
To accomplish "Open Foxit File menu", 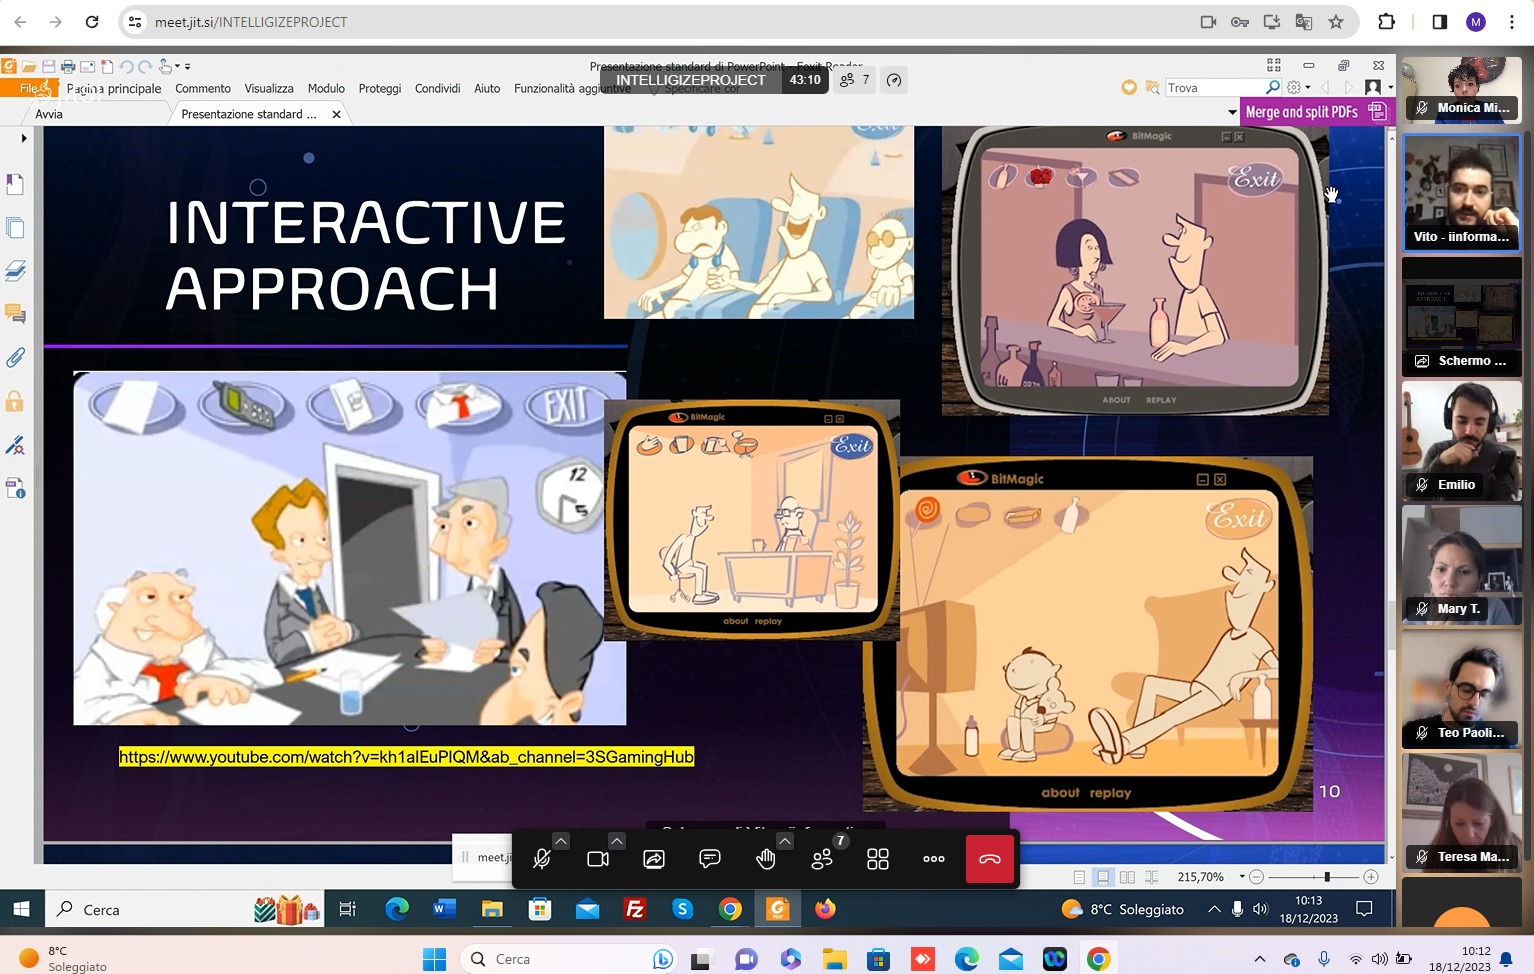I will tap(30, 89).
